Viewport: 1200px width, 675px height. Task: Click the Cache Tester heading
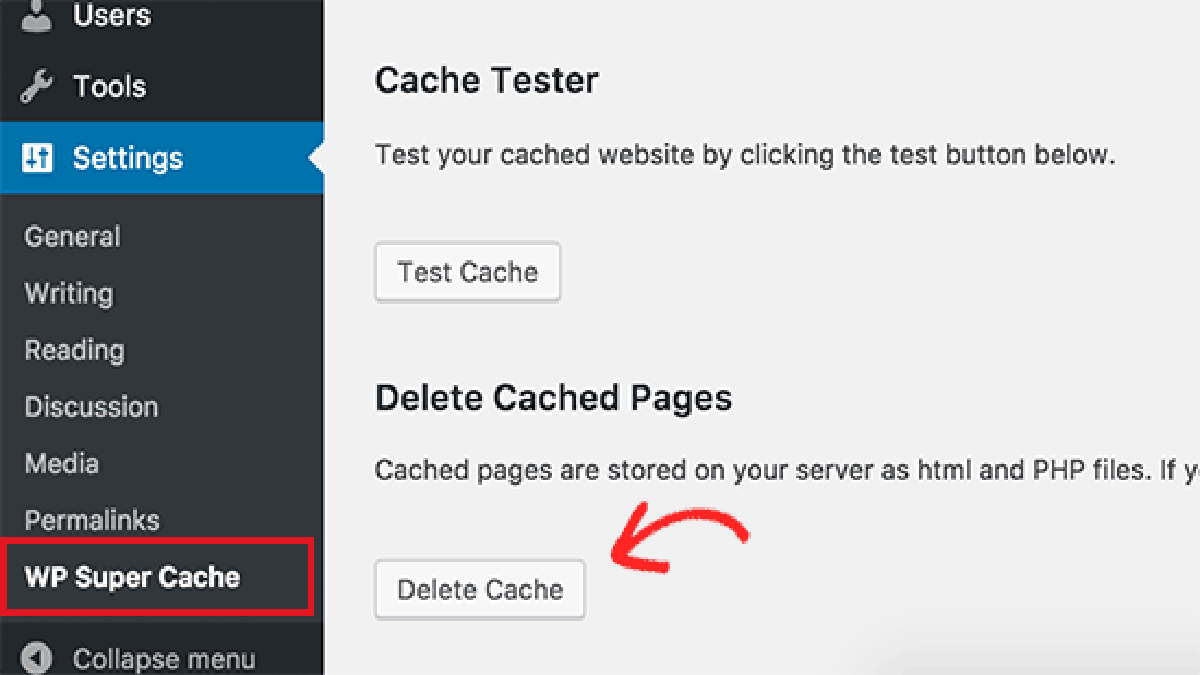pyautogui.click(x=487, y=80)
